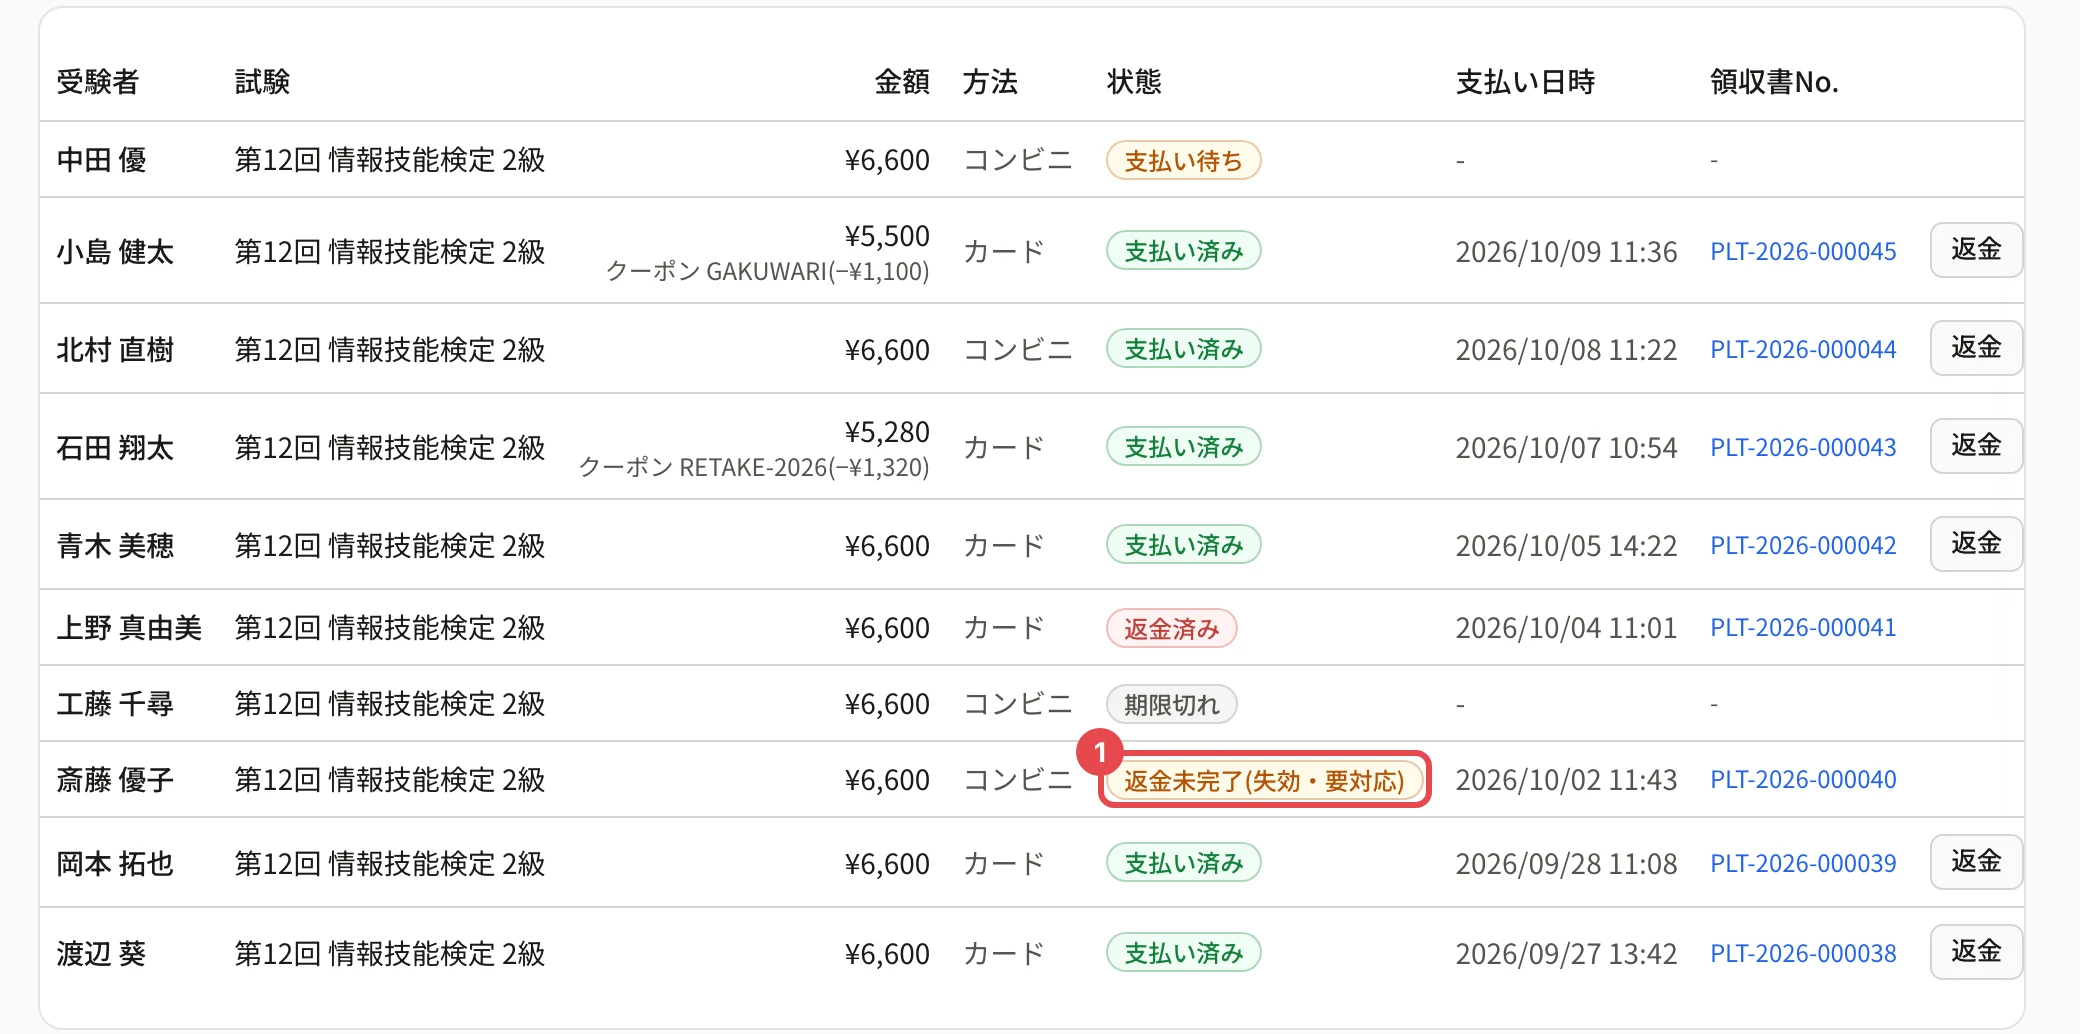2080x1034 pixels.
Task: Click amount ¥5,280 for 石田 翔太
Action: [x=887, y=431]
